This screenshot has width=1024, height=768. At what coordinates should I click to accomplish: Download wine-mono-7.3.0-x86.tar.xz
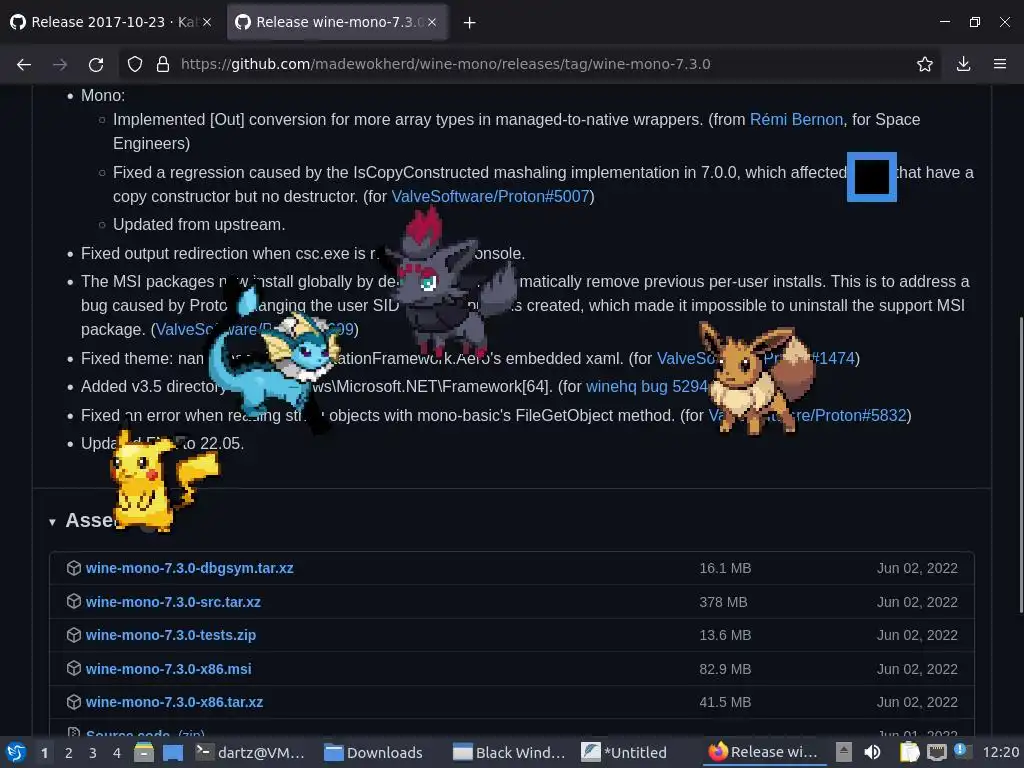tap(174, 702)
